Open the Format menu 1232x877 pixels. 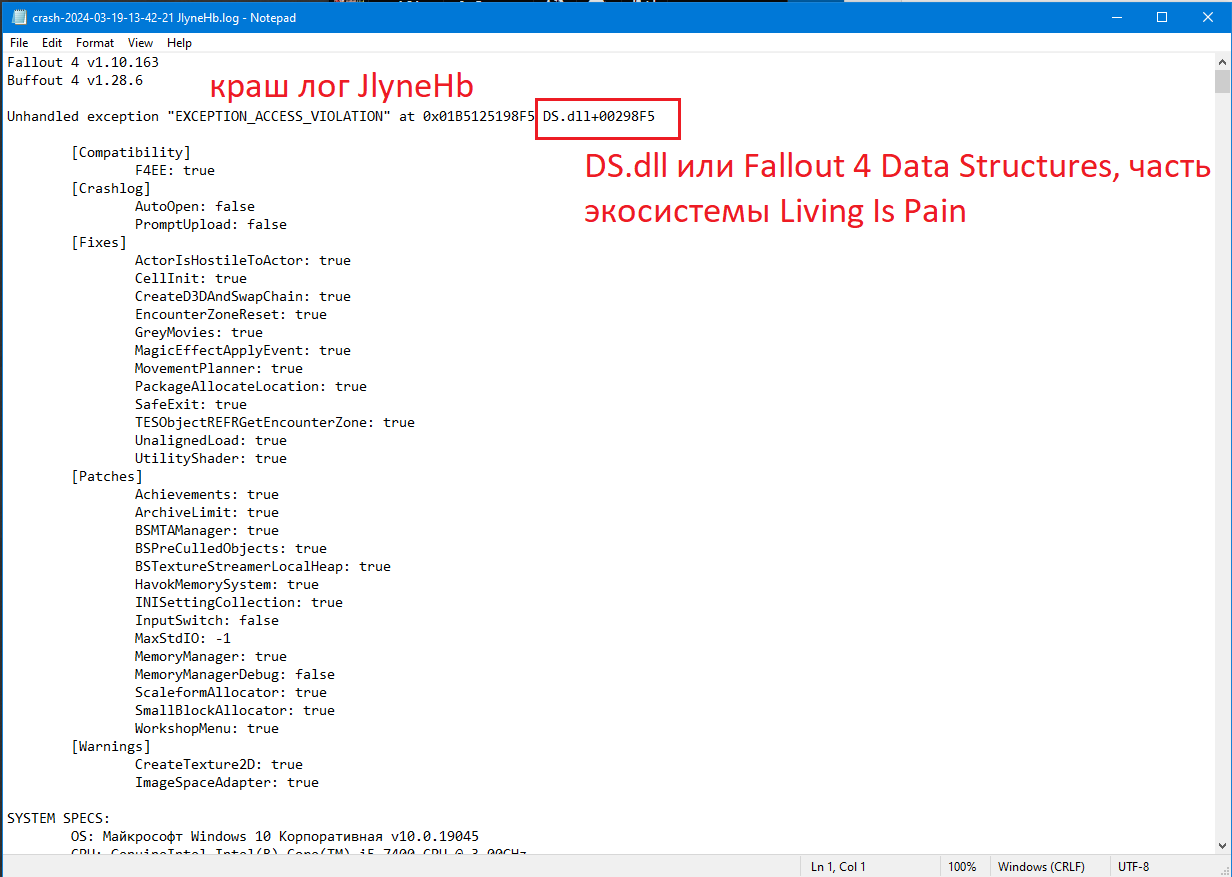click(x=95, y=43)
